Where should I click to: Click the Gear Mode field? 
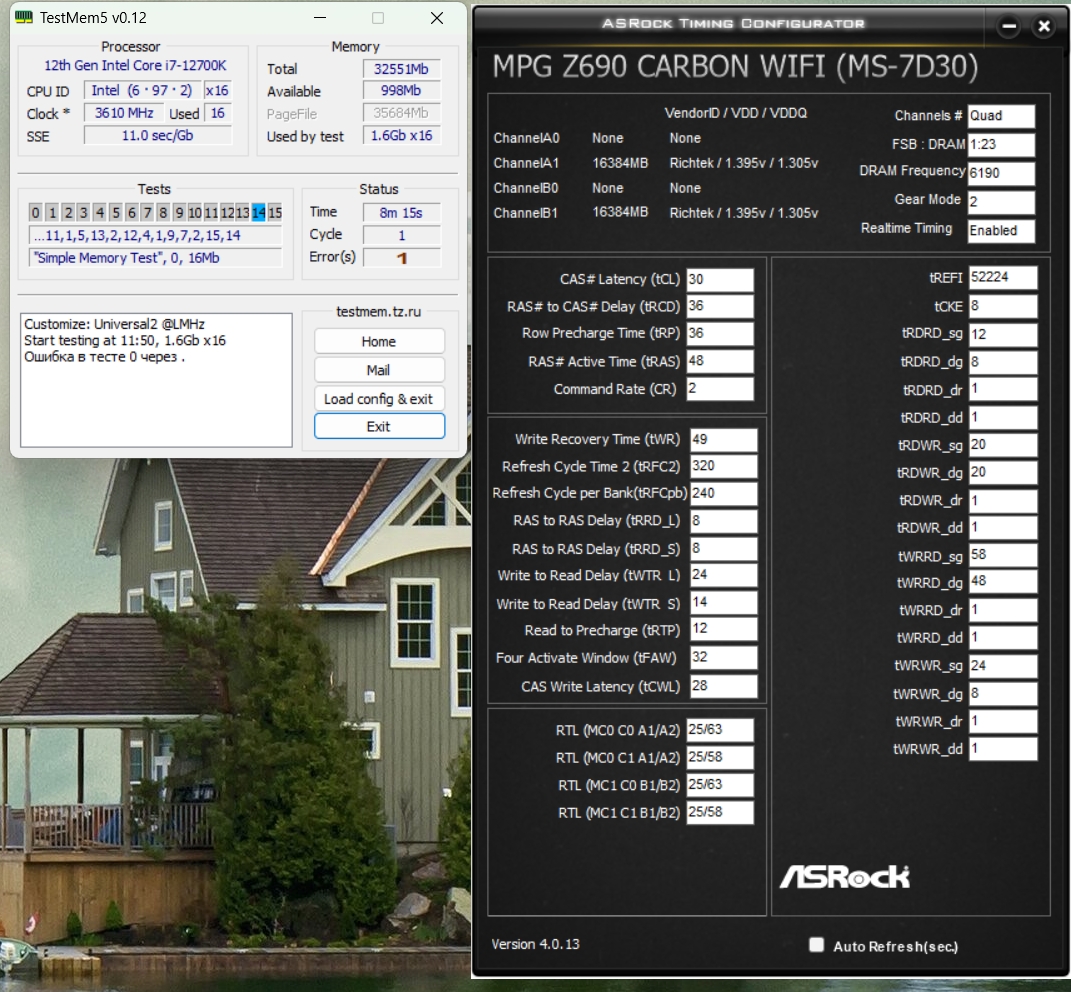pos(1001,202)
